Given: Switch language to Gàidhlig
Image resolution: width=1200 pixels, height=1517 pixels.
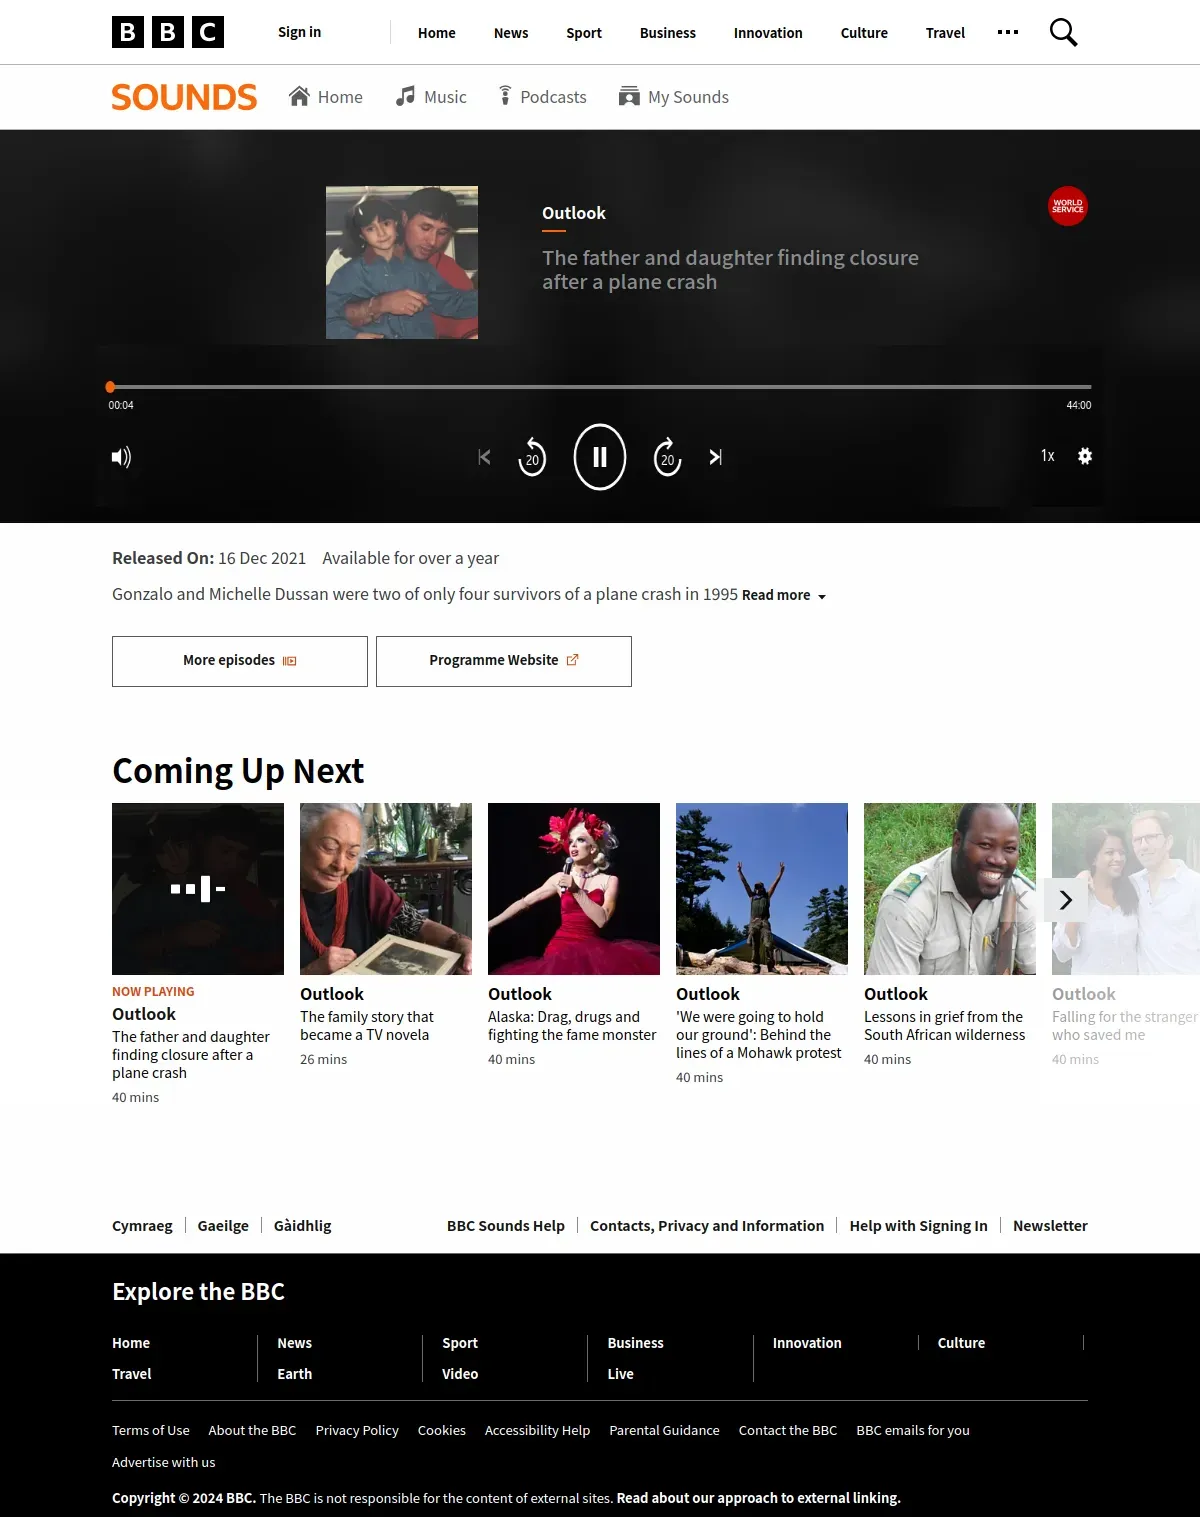Looking at the screenshot, I should (x=303, y=1226).
